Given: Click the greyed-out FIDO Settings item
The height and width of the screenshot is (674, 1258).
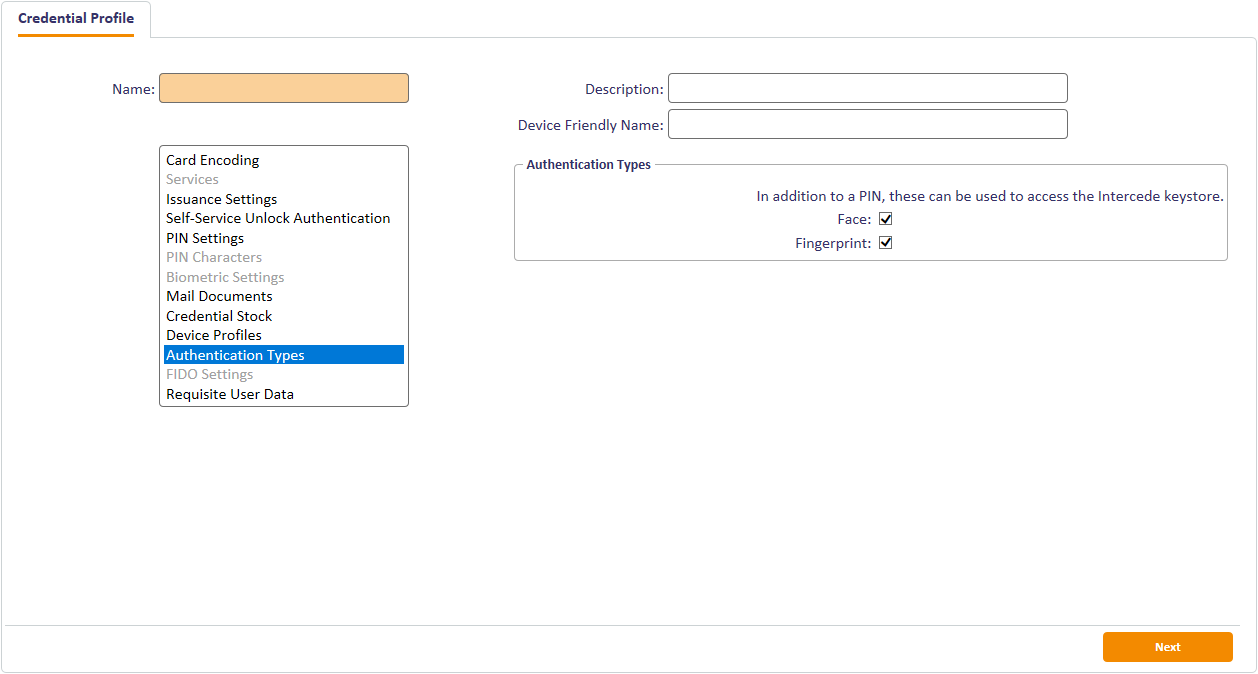Looking at the screenshot, I should pos(209,374).
